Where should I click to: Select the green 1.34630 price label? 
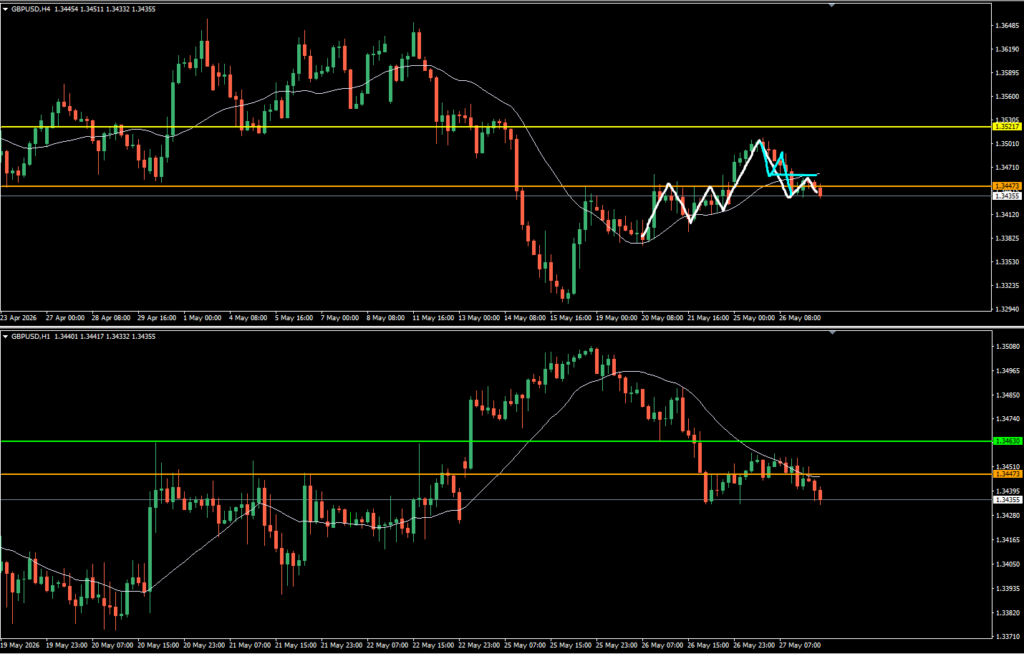(x=1006, y=442)
